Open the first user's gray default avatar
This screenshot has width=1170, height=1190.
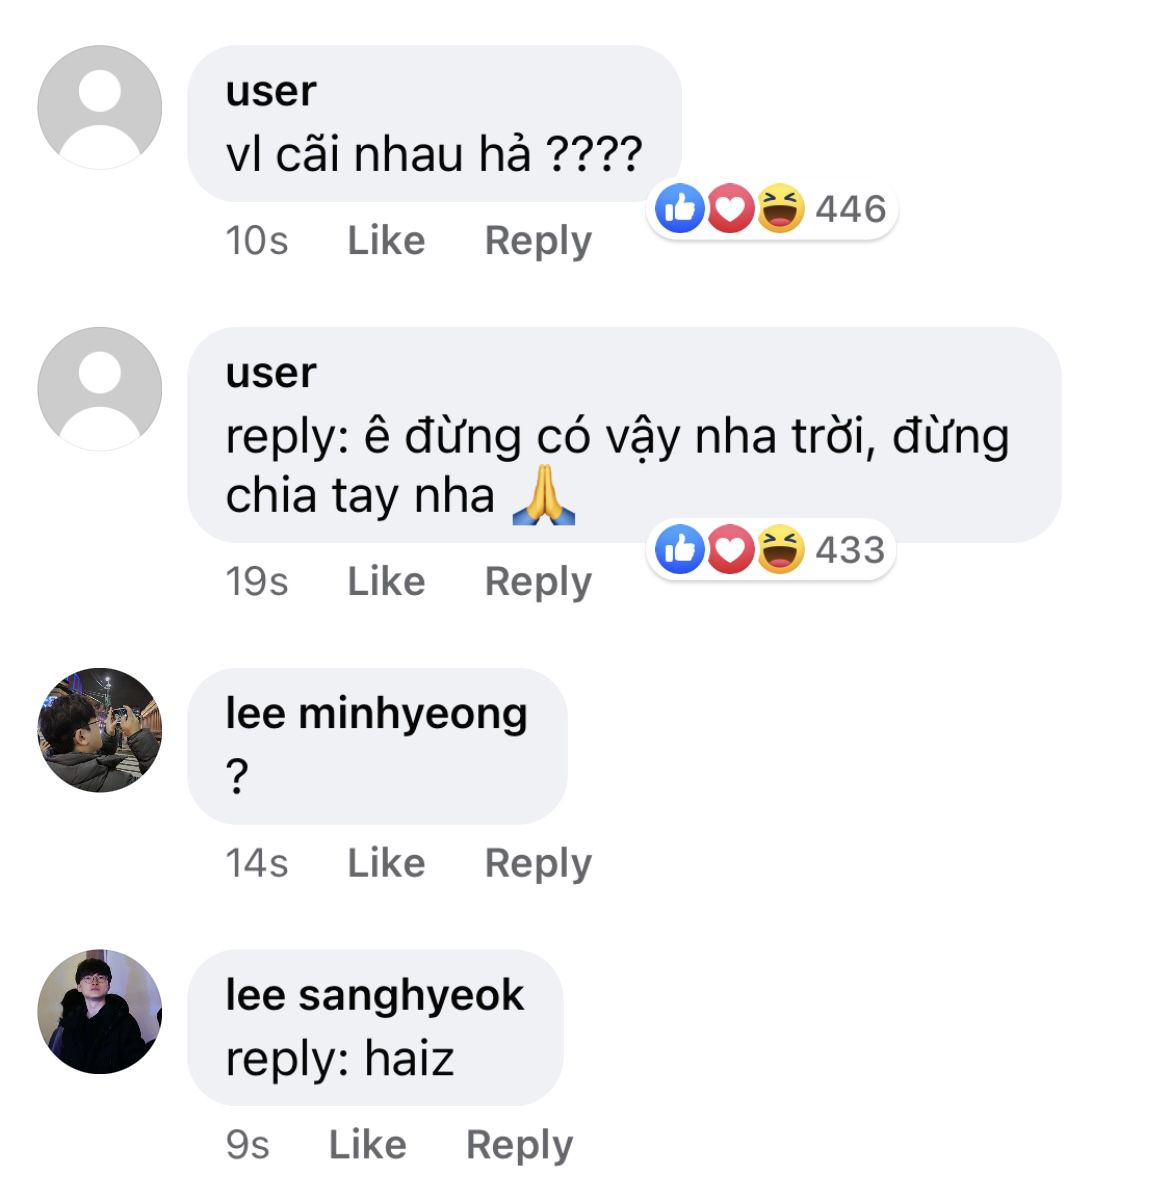pos(99,108)
